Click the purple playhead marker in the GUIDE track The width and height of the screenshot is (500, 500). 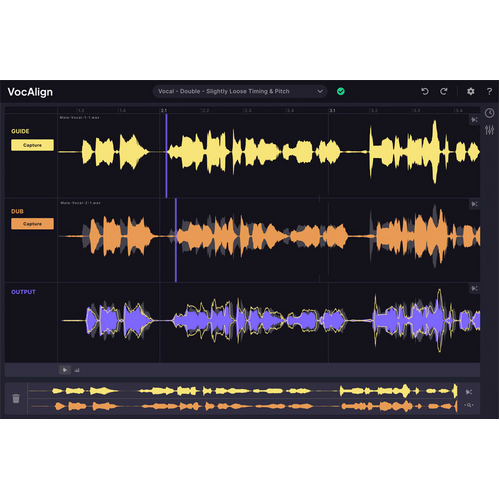point(166,156)
